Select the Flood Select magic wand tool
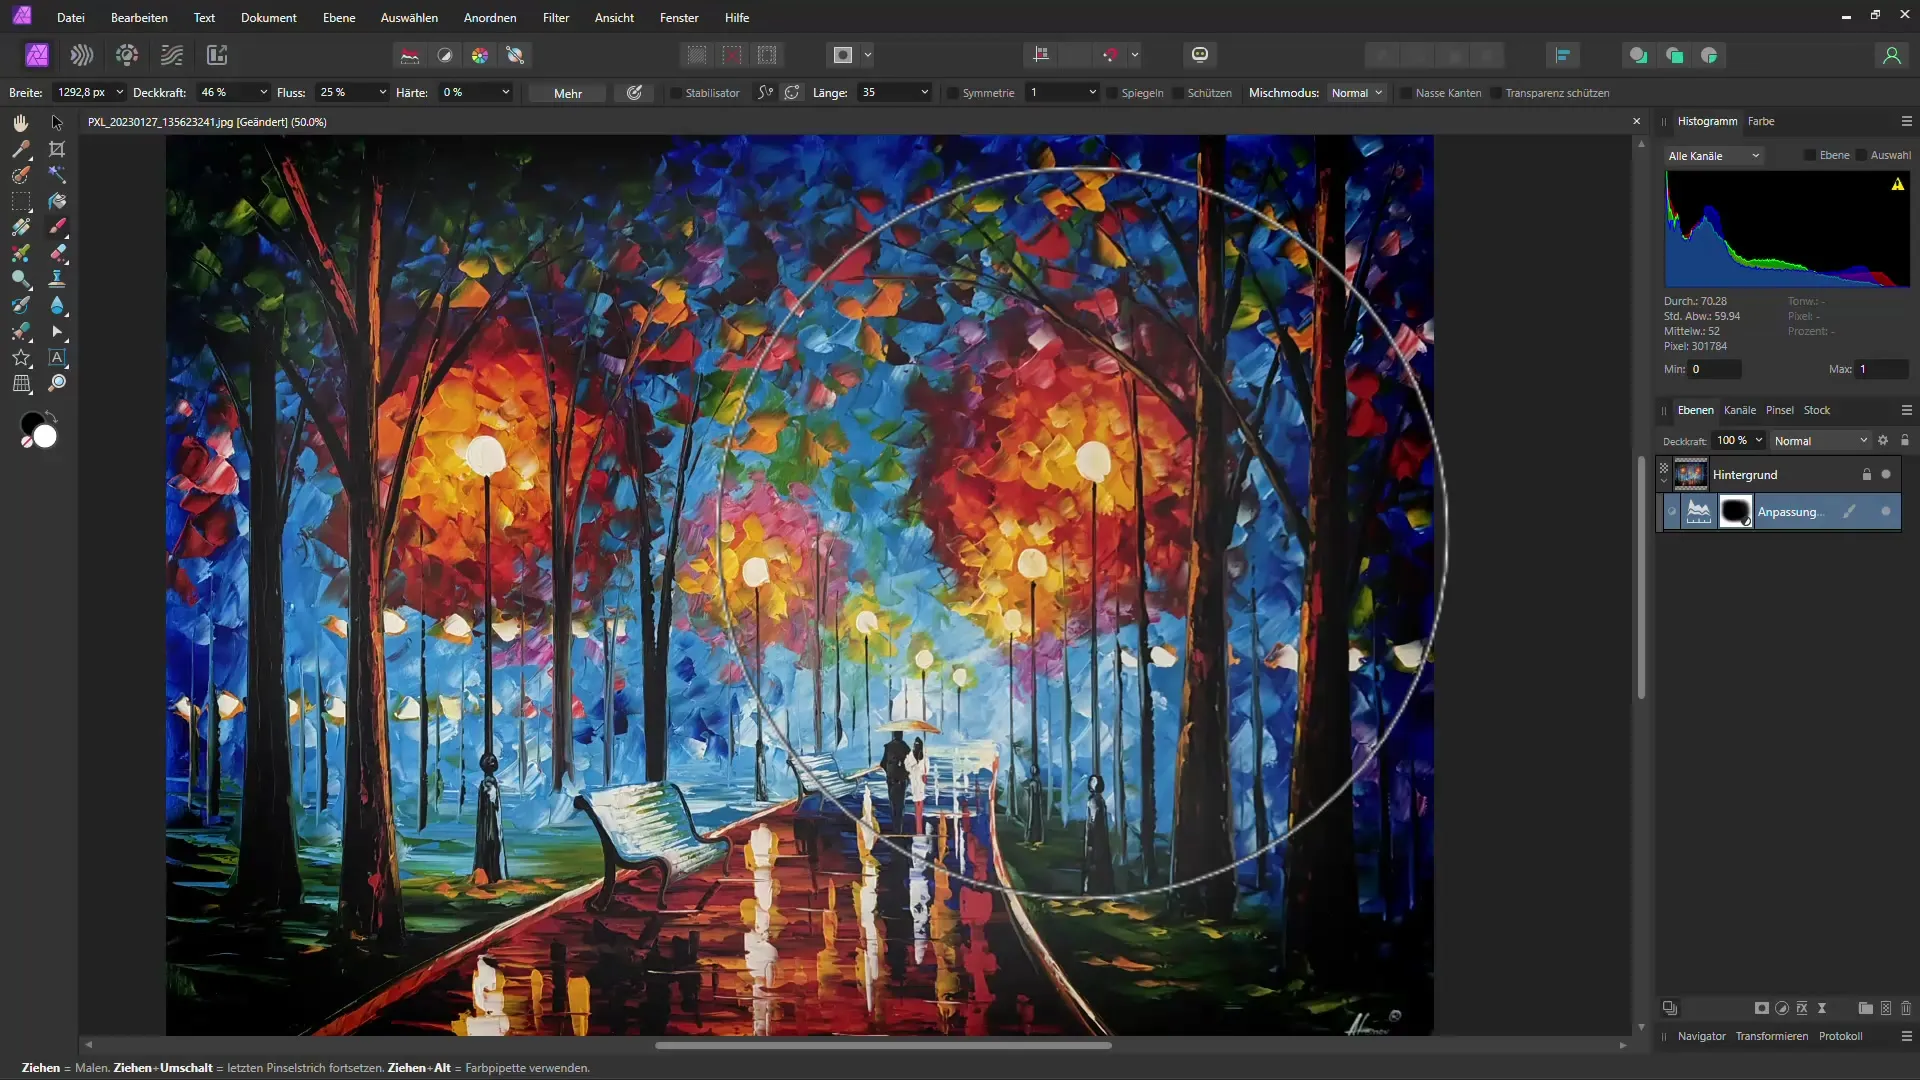Viewport: 1920px width, 1080px height. (x=57, y=175)
